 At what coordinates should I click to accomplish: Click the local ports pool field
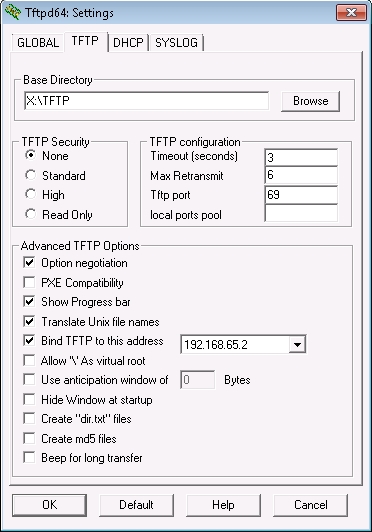301,213
